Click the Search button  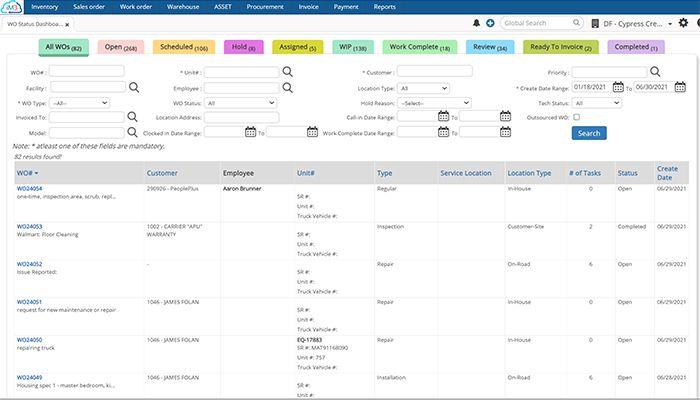coord(589,133)
